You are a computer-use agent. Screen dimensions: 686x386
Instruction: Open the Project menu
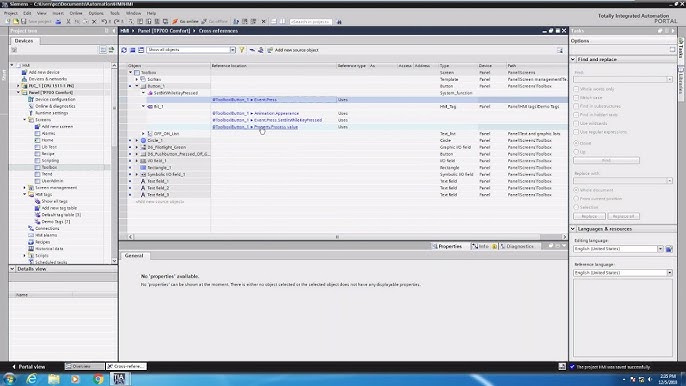(10, 14)
